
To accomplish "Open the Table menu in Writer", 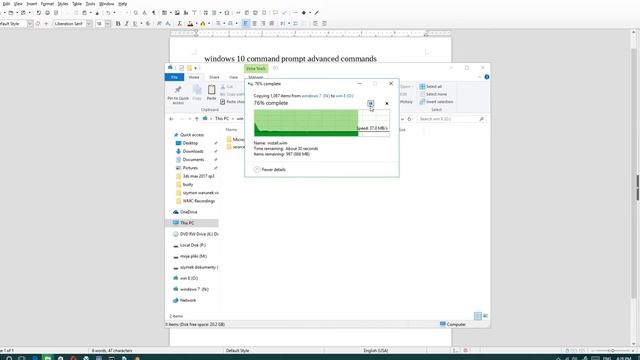I will [77, 4].
